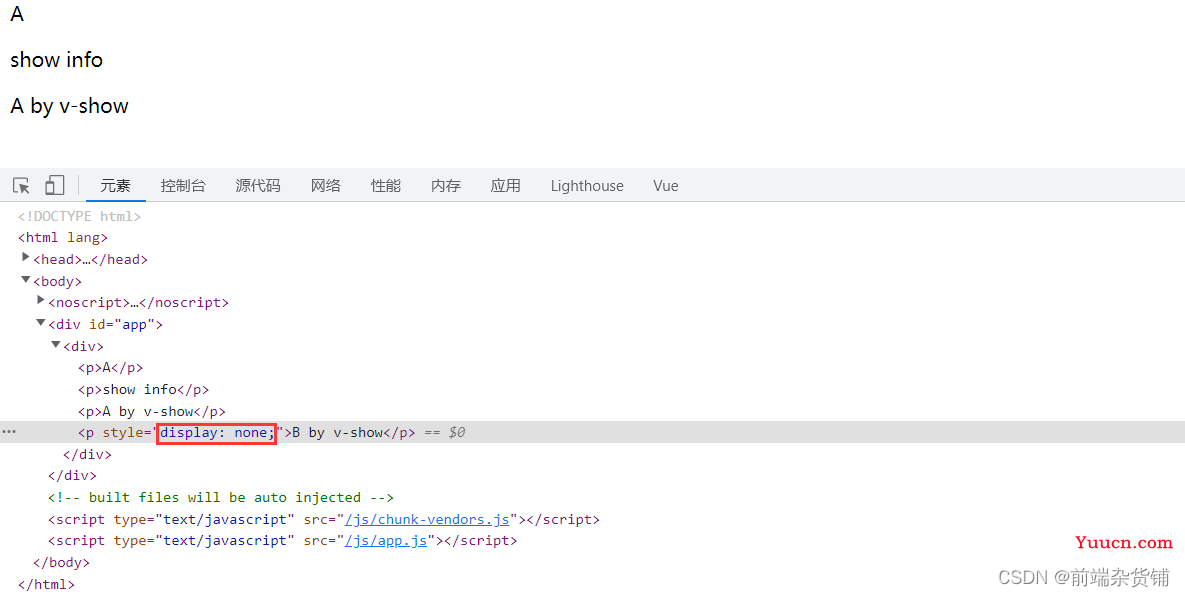Image resolution: width=1185 pixels, height=597 pixels.
Task: Expand the noscript element node
Action: tap(41, 301)
